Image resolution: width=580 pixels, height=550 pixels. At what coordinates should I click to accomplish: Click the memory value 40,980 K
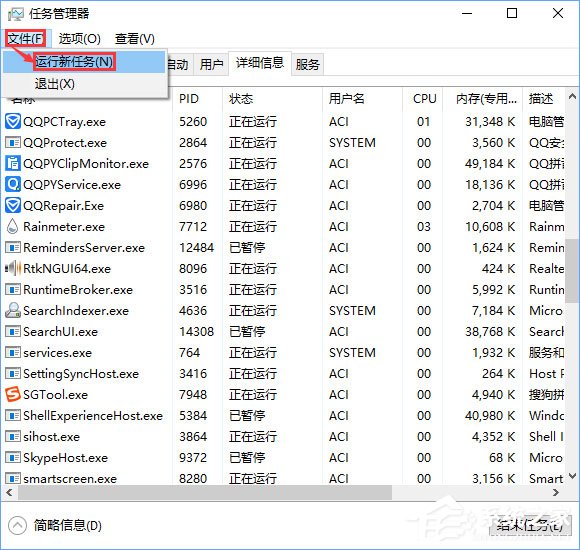pos(490,416)
